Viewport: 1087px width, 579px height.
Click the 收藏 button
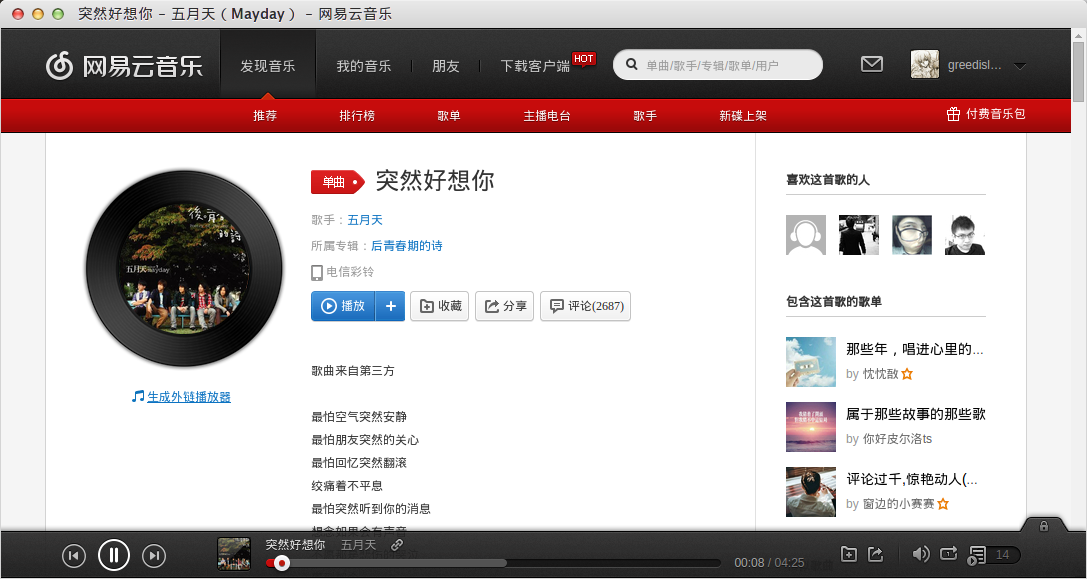[x=440, y=306]
